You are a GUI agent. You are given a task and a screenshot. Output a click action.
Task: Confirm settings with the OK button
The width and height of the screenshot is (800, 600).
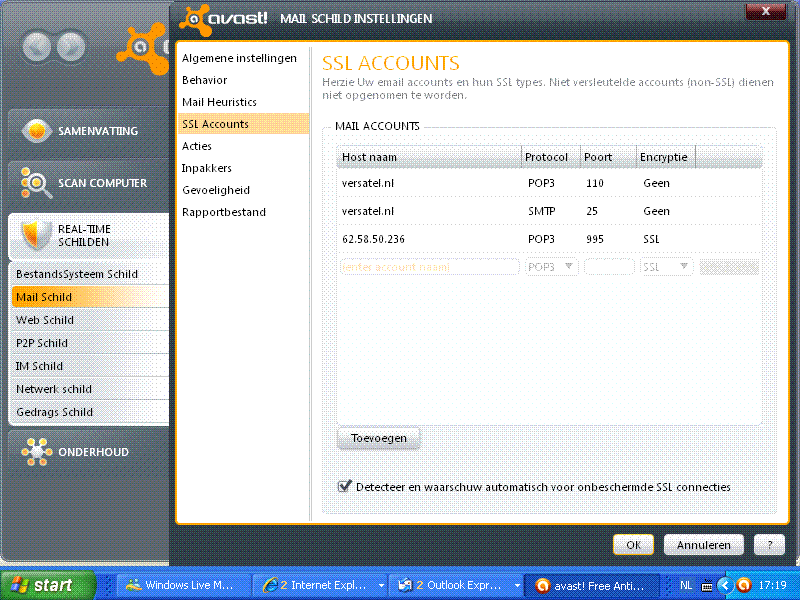tap(633, 545)
